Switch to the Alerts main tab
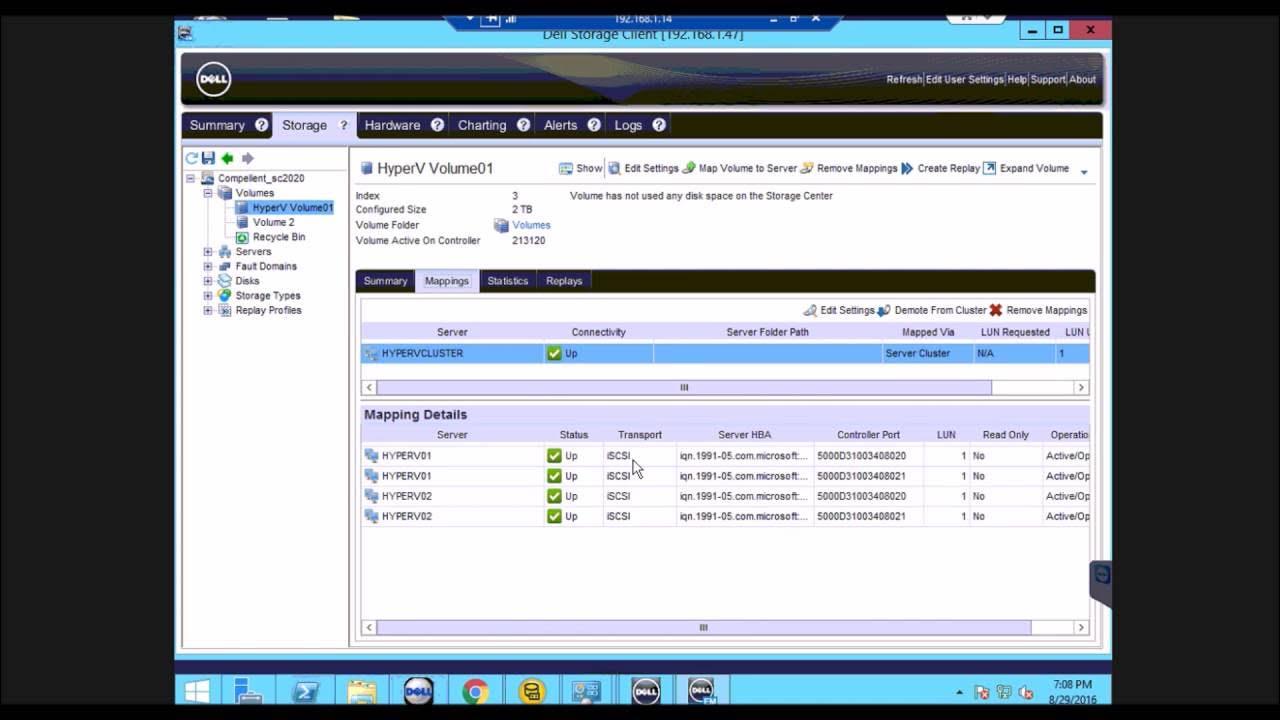The height and width of the screenshot is (720, 1280). click(x=560, y=125)
